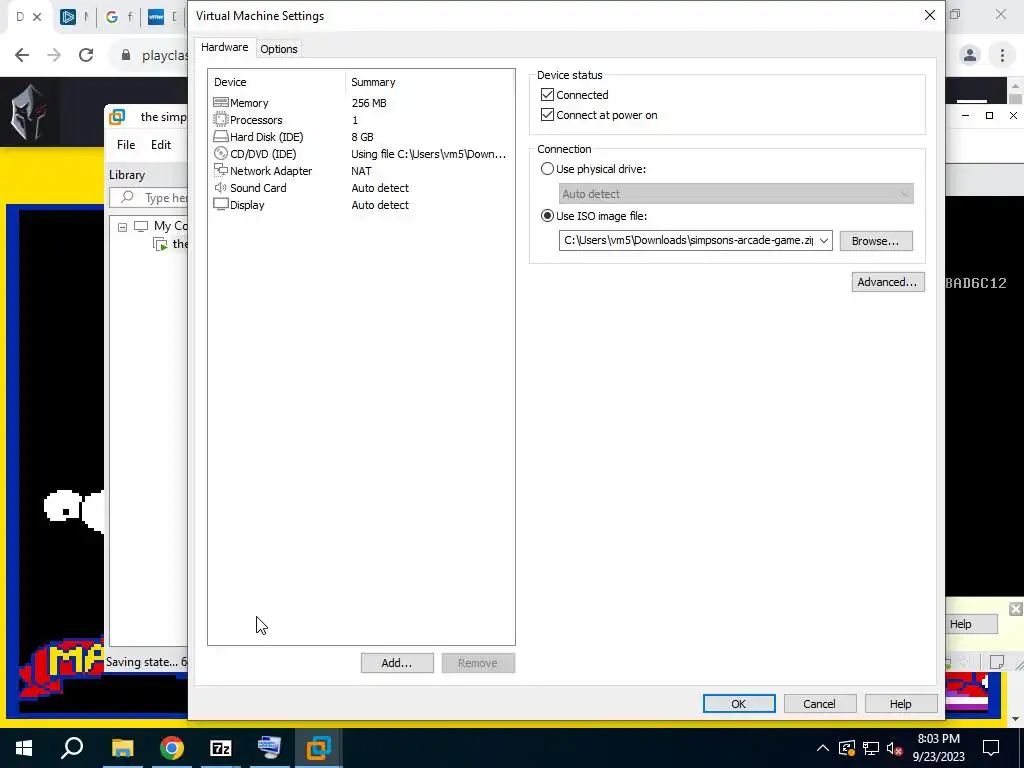Click Chrome back arrow
Screen dimensions: 1024x768
(x=22, y=55)
